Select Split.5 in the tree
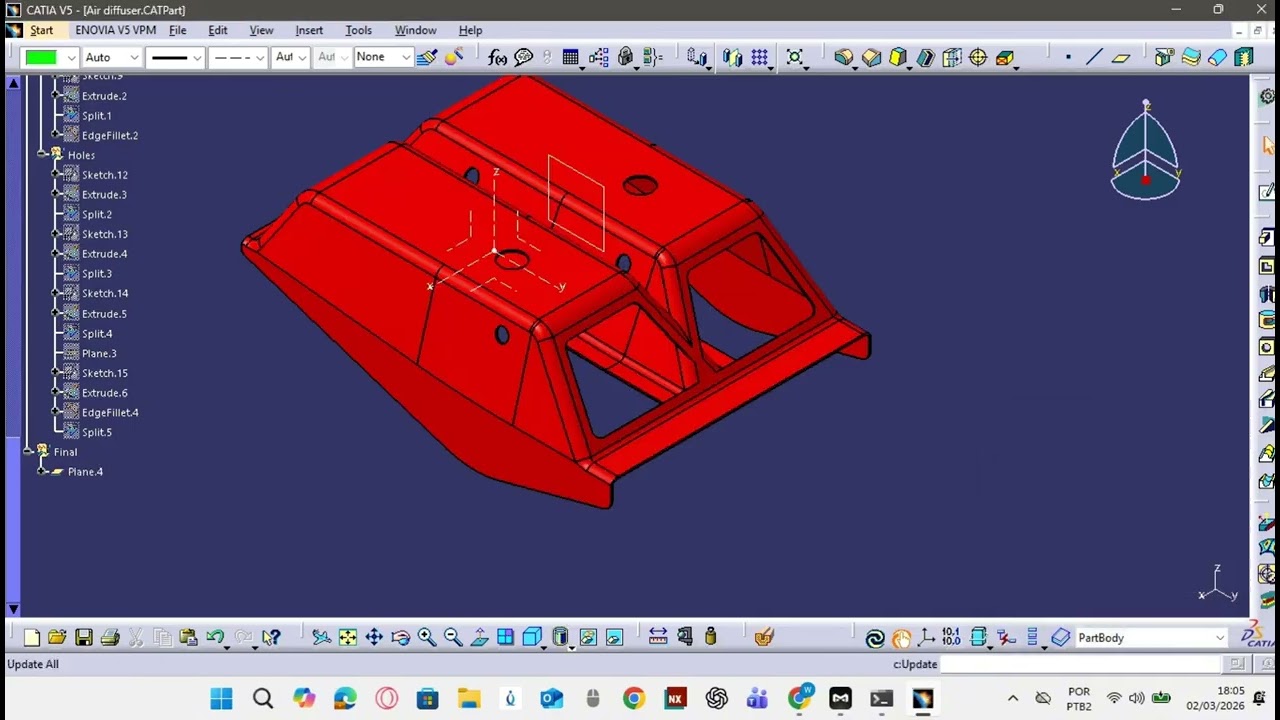This screenshot has height=720, width=1280. coord(97,432)
